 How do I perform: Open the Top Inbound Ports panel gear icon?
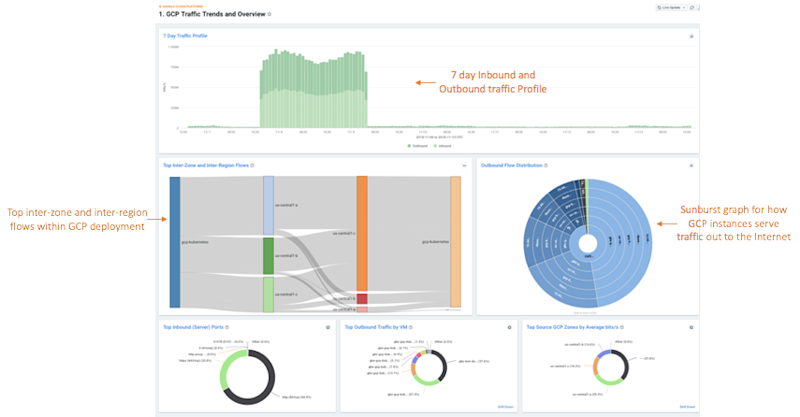328,328
